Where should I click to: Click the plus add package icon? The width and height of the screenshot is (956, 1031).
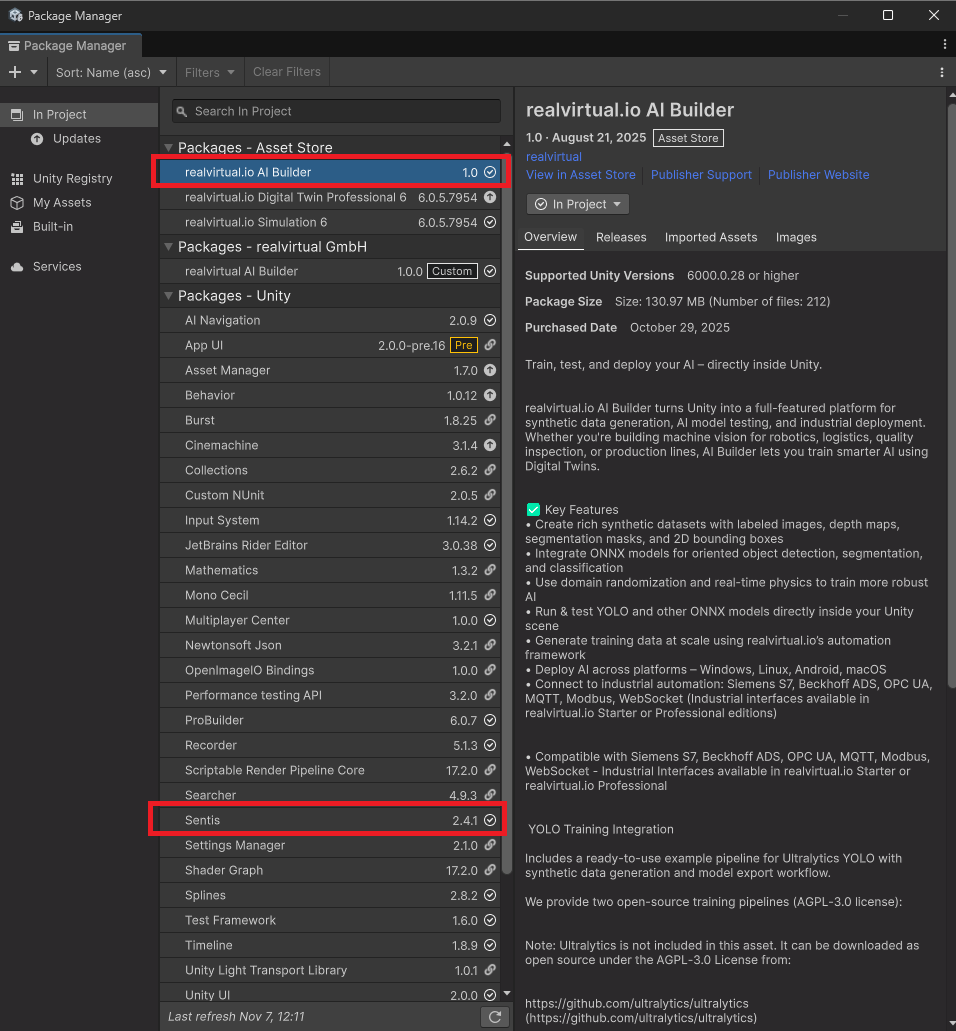pyautogui.click(x=15, y=72)
